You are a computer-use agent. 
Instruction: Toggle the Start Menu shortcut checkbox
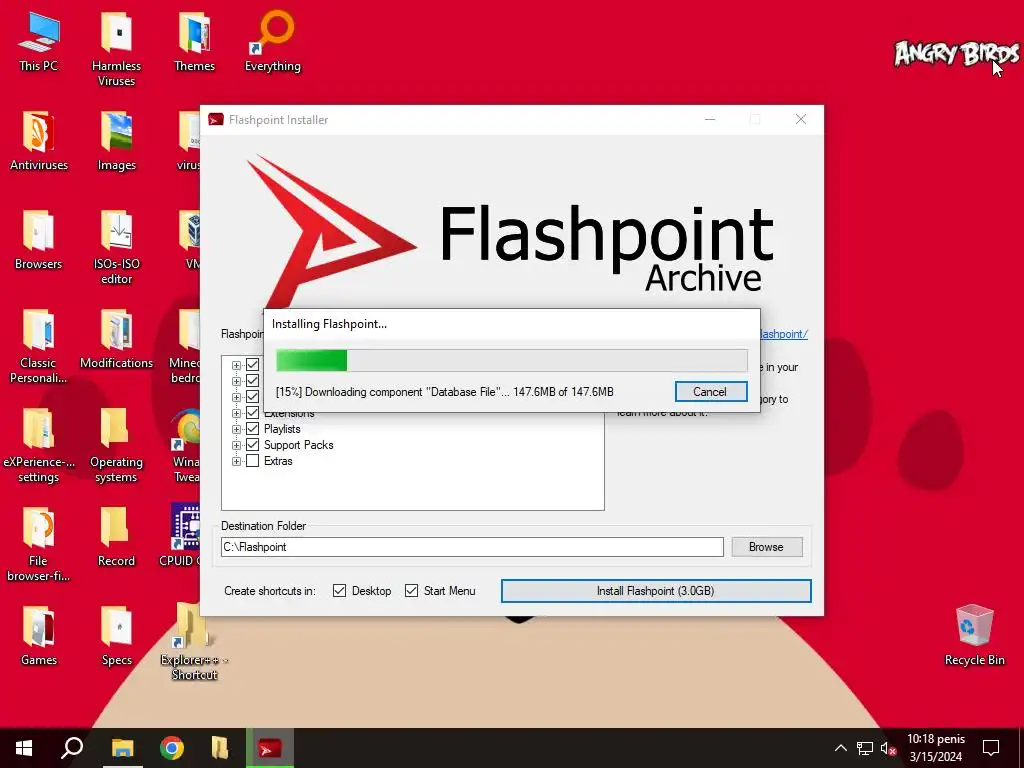411,591
